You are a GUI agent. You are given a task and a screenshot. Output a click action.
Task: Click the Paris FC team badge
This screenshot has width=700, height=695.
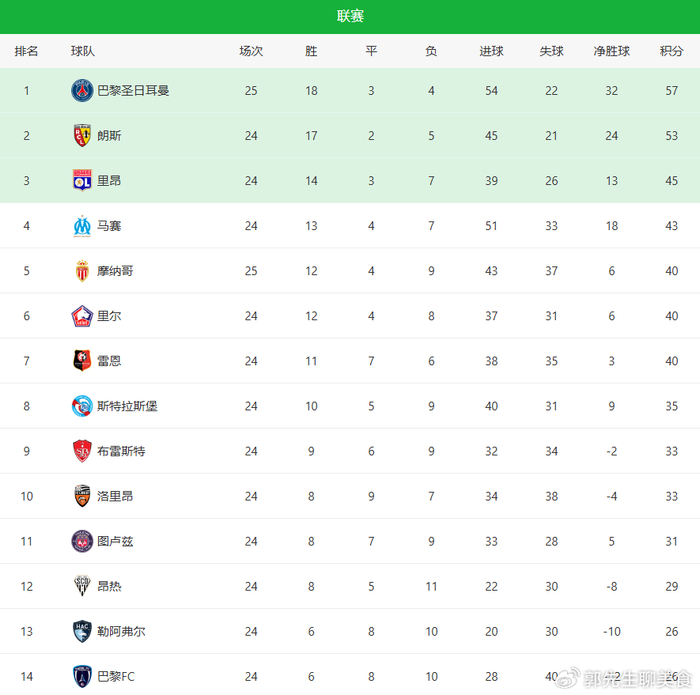(82, 676)
